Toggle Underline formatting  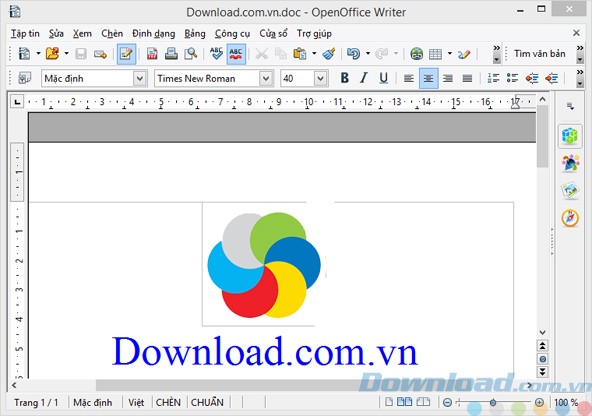[383, 78]
